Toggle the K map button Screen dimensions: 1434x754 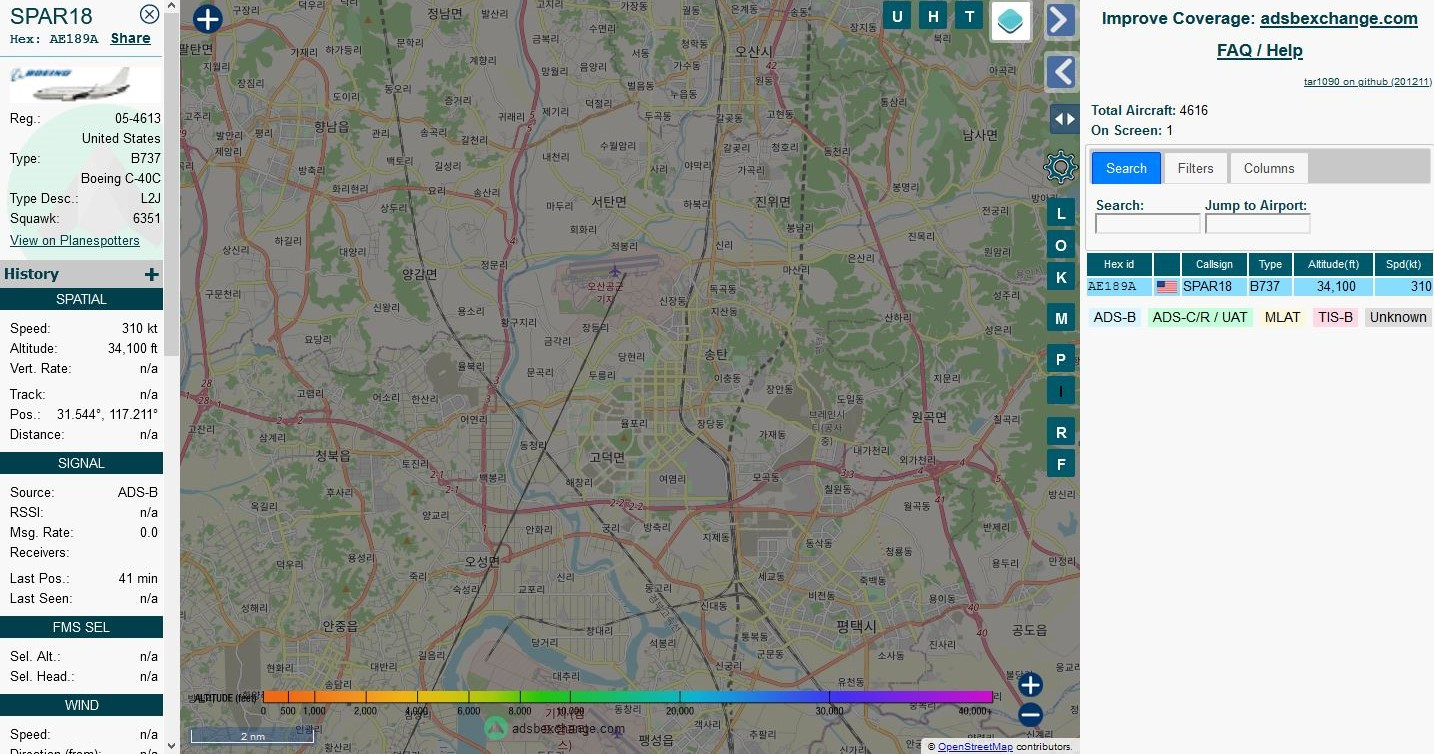tap(1061, 278)
